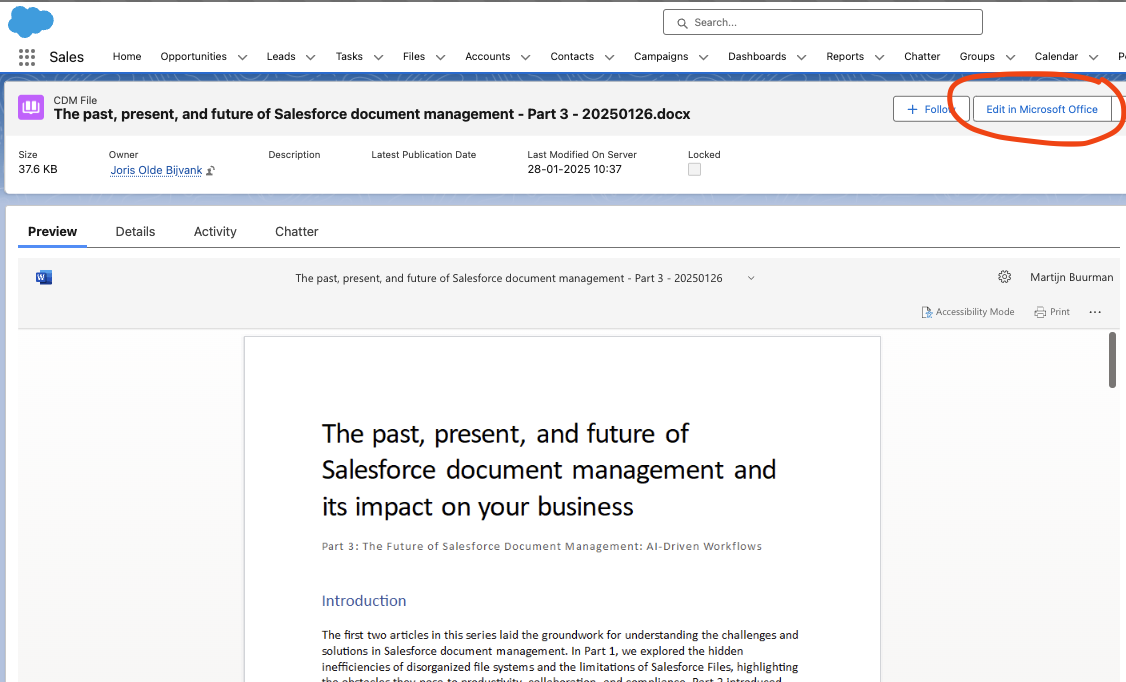
Task: Expand the Accounts nav dropdown arrow
Action: pos(526,57)
